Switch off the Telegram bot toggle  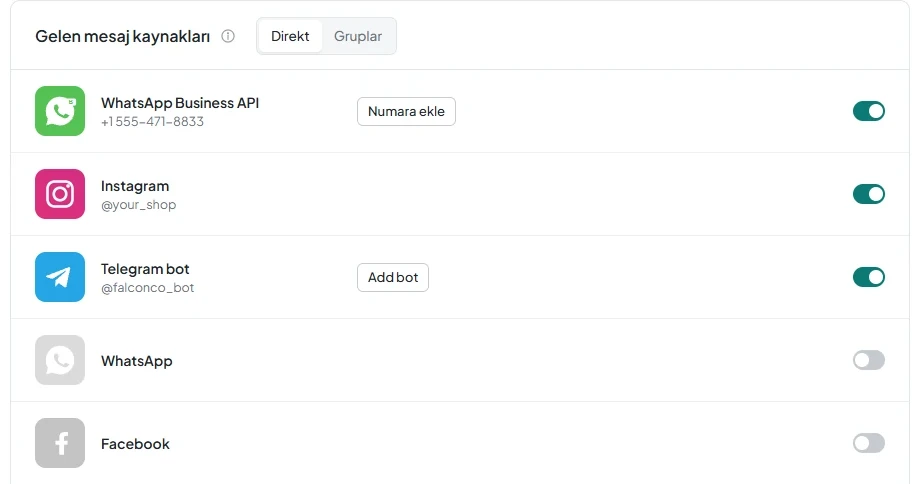[868, 277]
